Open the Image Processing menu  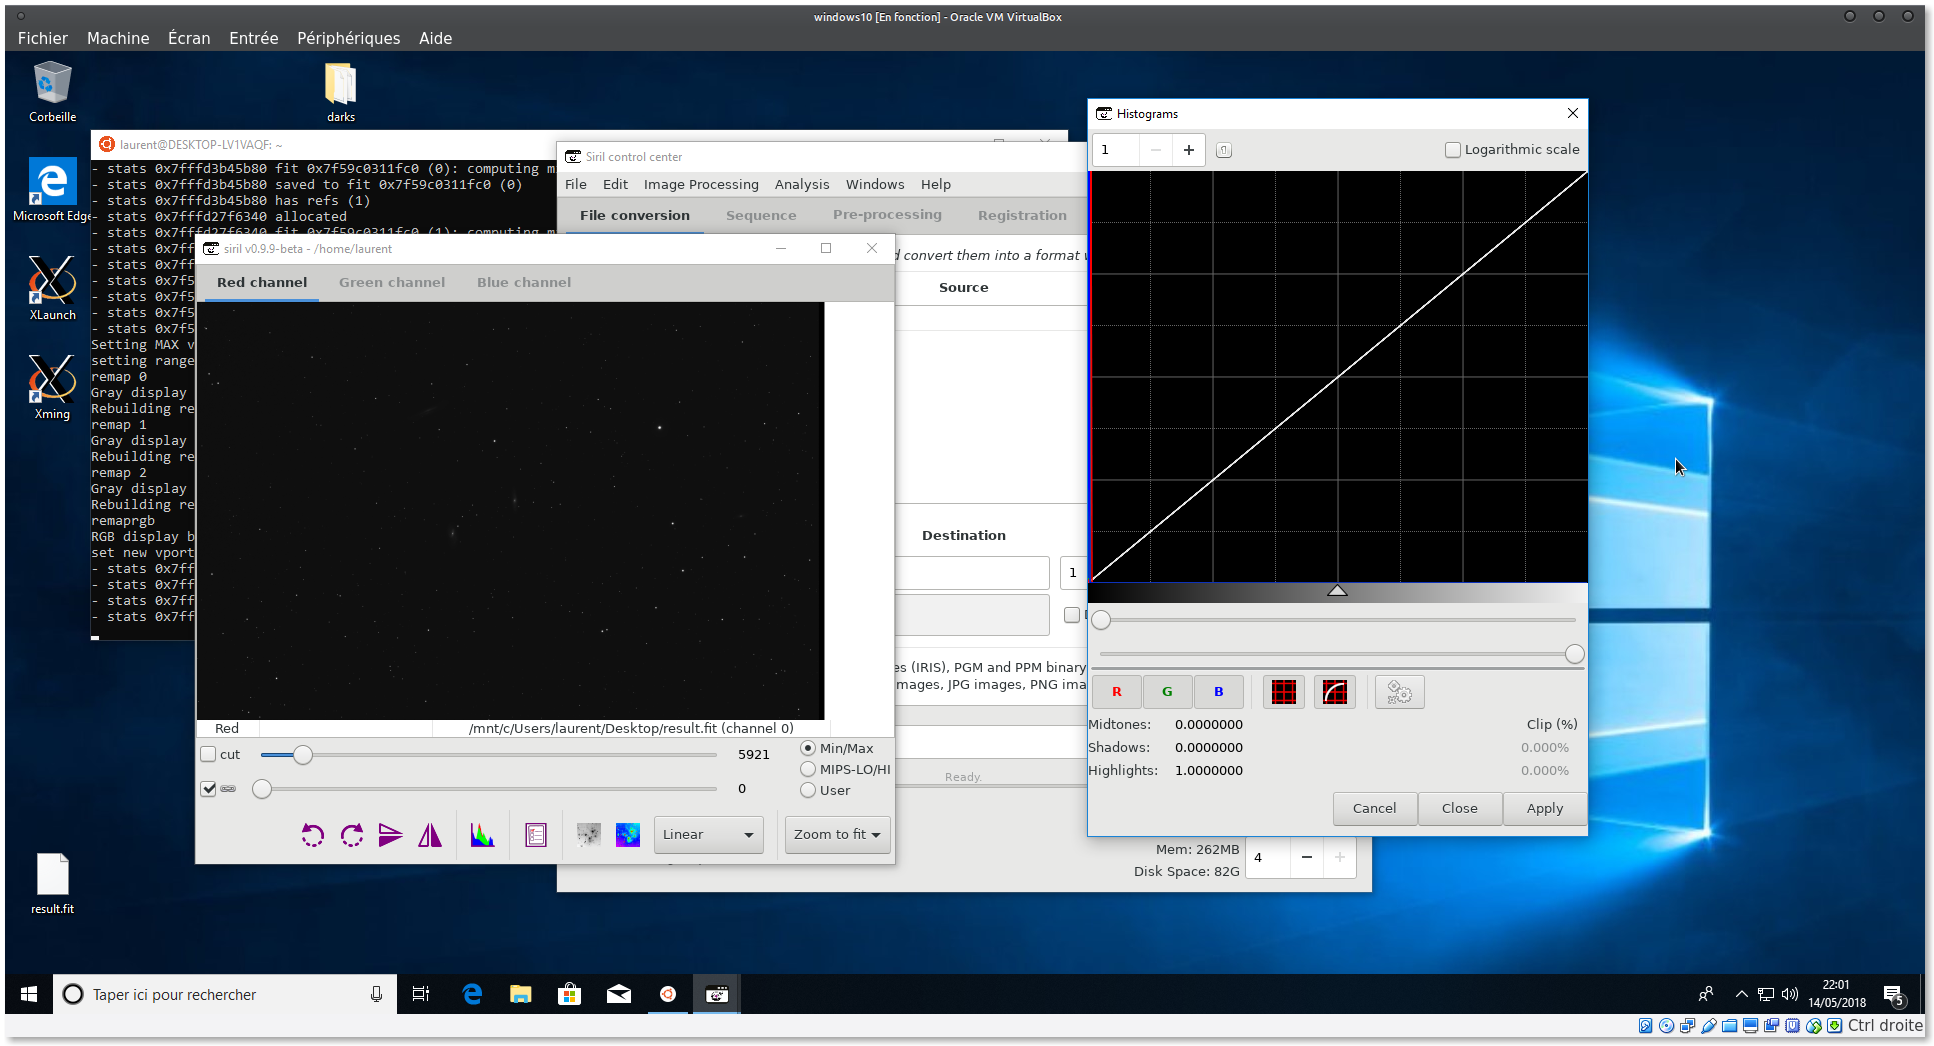(x=701, y=184)
